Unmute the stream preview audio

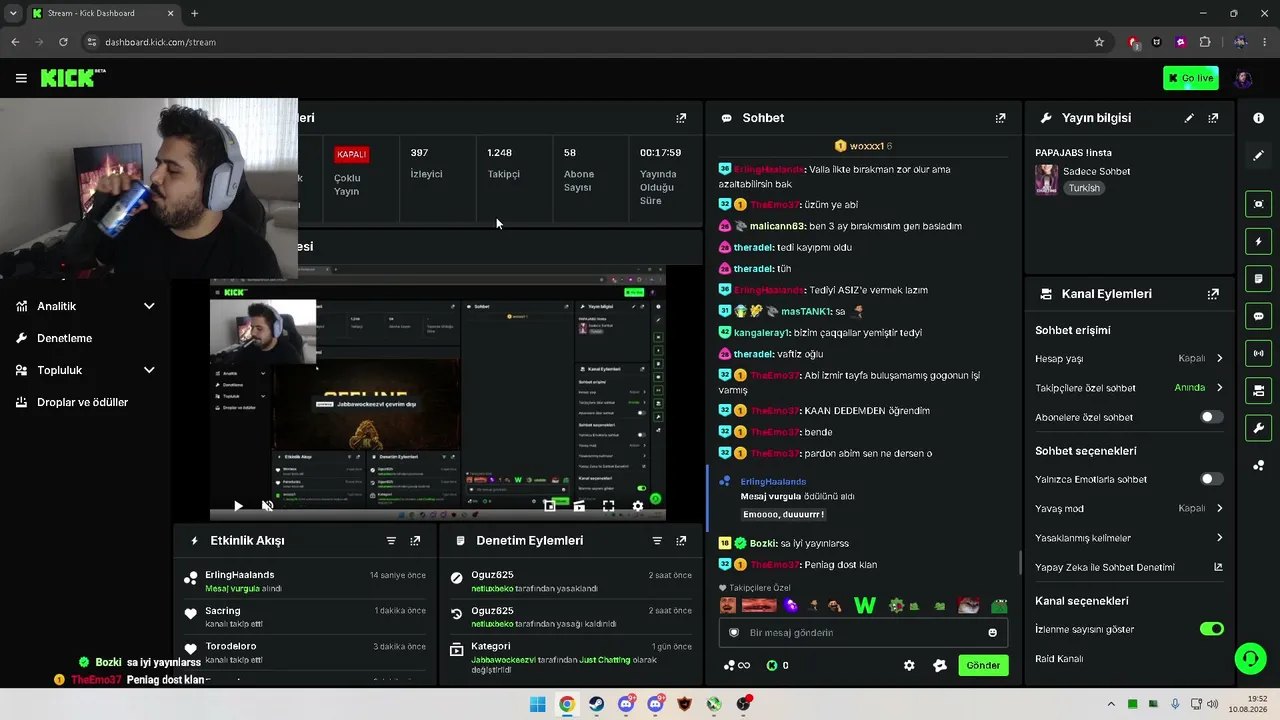(x=267, y=506)
